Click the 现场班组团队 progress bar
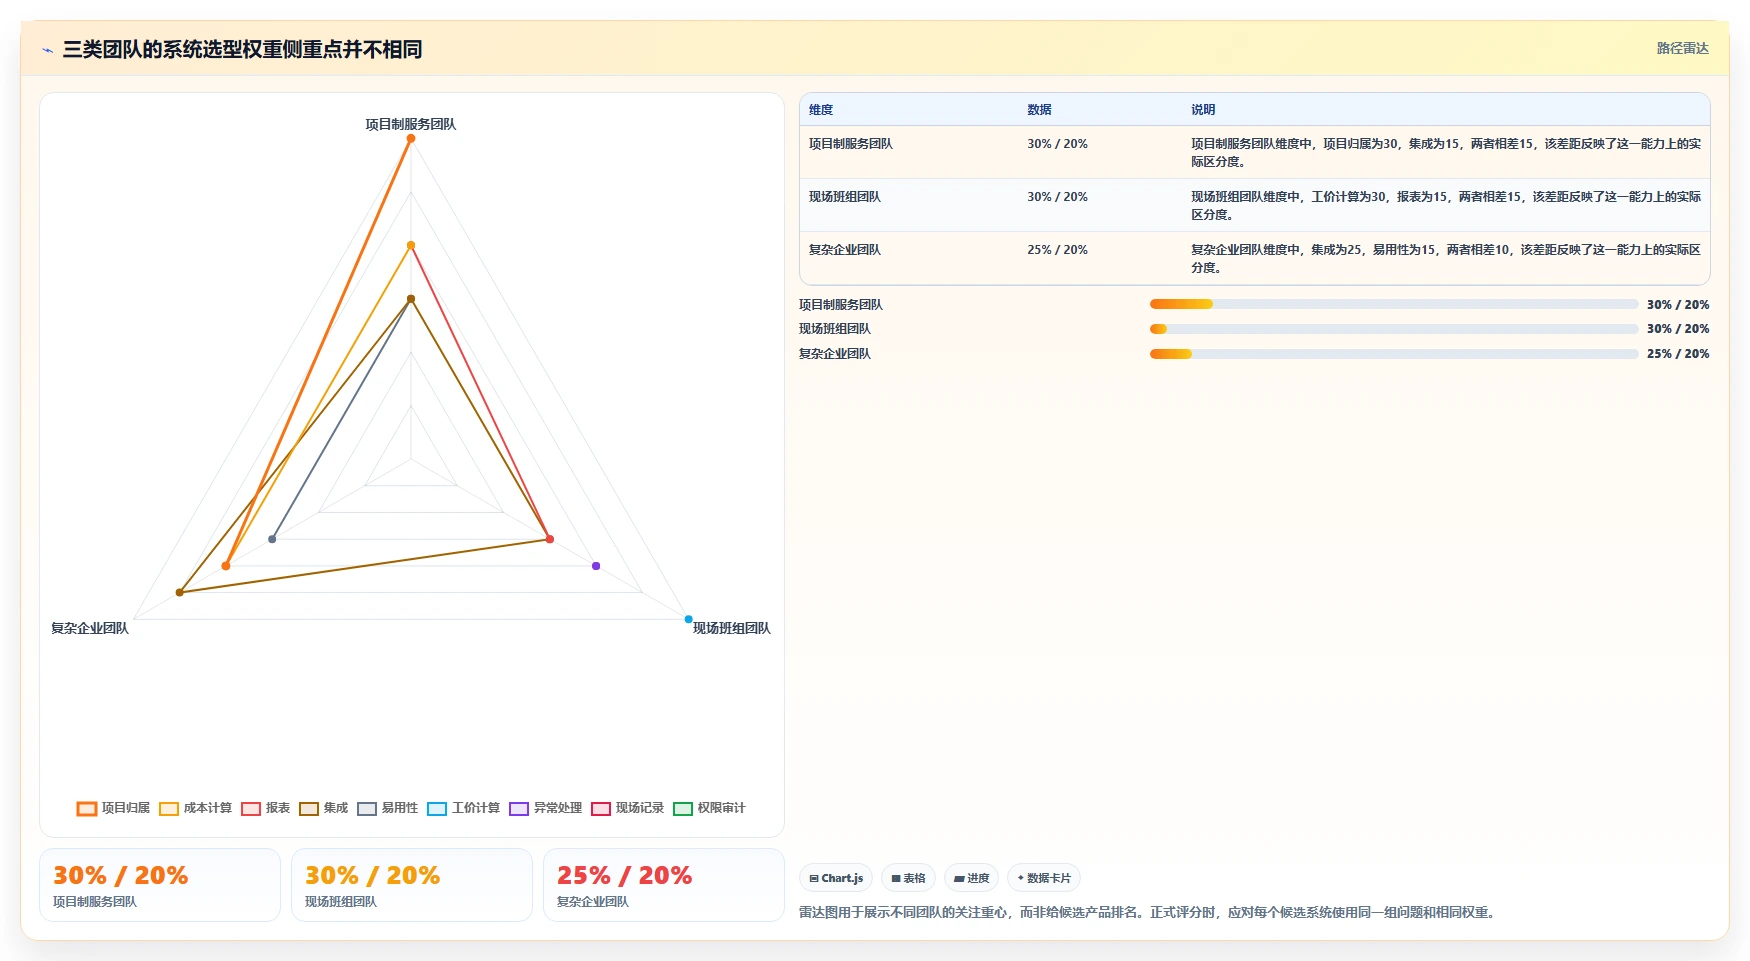The width and height of the screenshot is (1750, 961). tap(1394, 329)
